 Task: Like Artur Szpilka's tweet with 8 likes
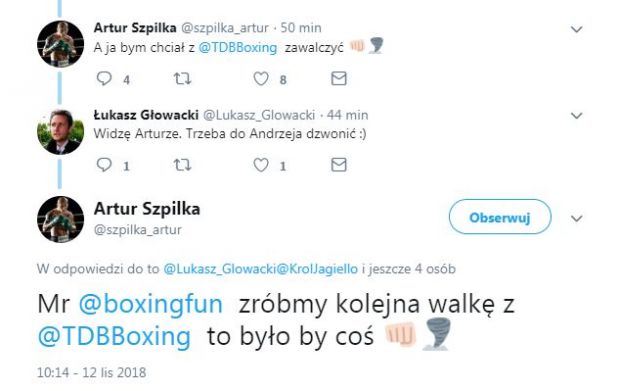pos(261,79)
